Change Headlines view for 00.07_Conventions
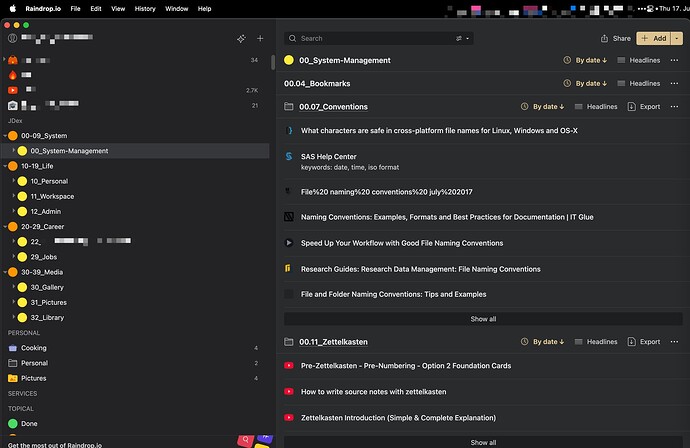Viewport: 690px width, 448px height. click(596, 107)
